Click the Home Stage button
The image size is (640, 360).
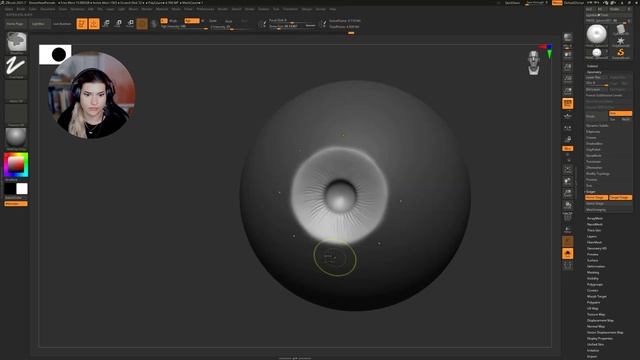pyautogui.click(x=596, y=198)
